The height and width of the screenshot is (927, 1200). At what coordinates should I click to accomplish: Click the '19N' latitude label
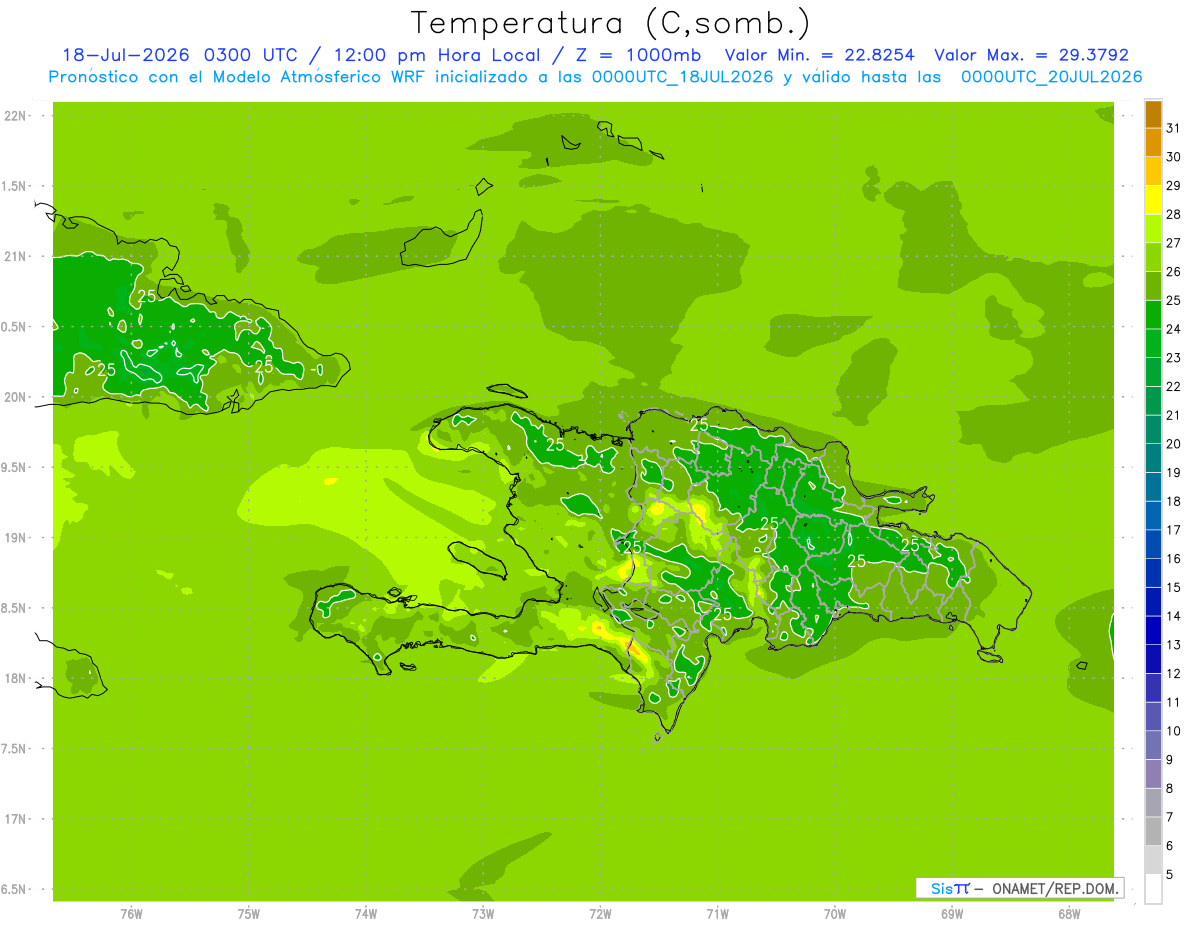pyautogui.click(x=15, y=538)
